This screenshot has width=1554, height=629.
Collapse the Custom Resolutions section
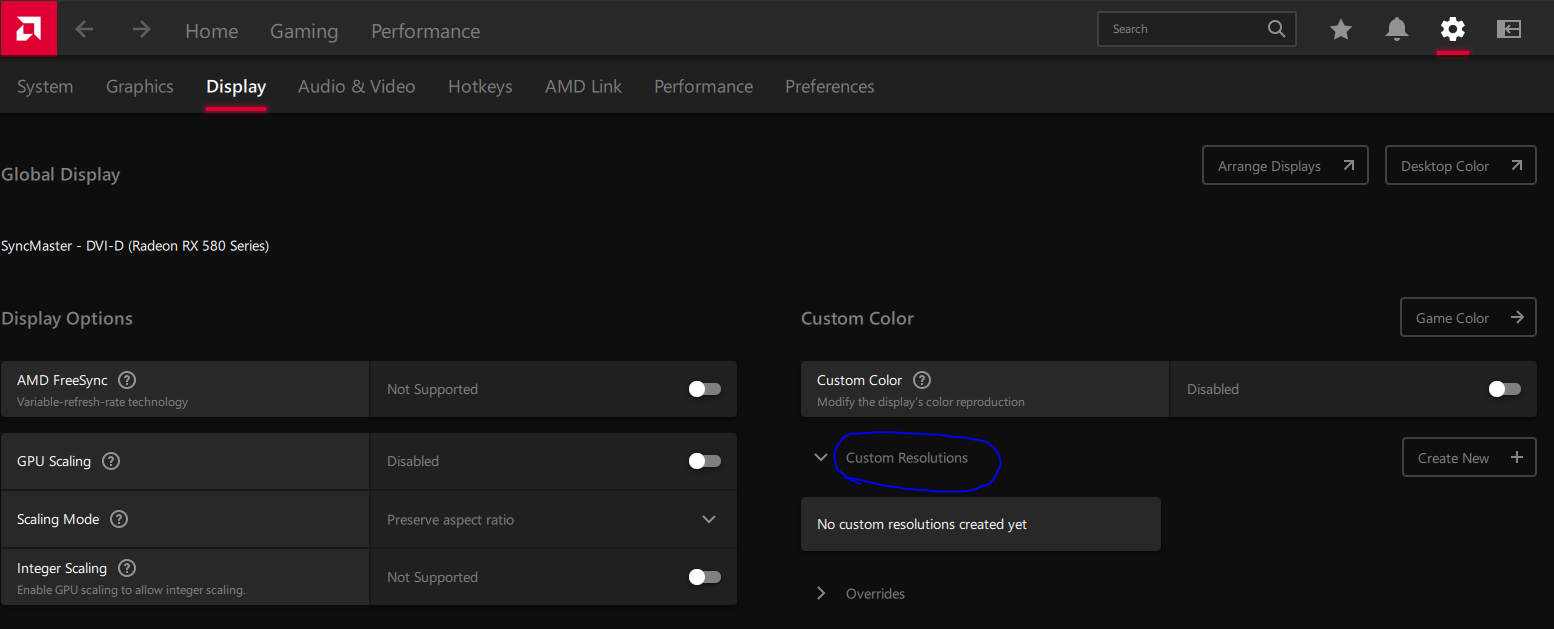[x=821, y=458]
